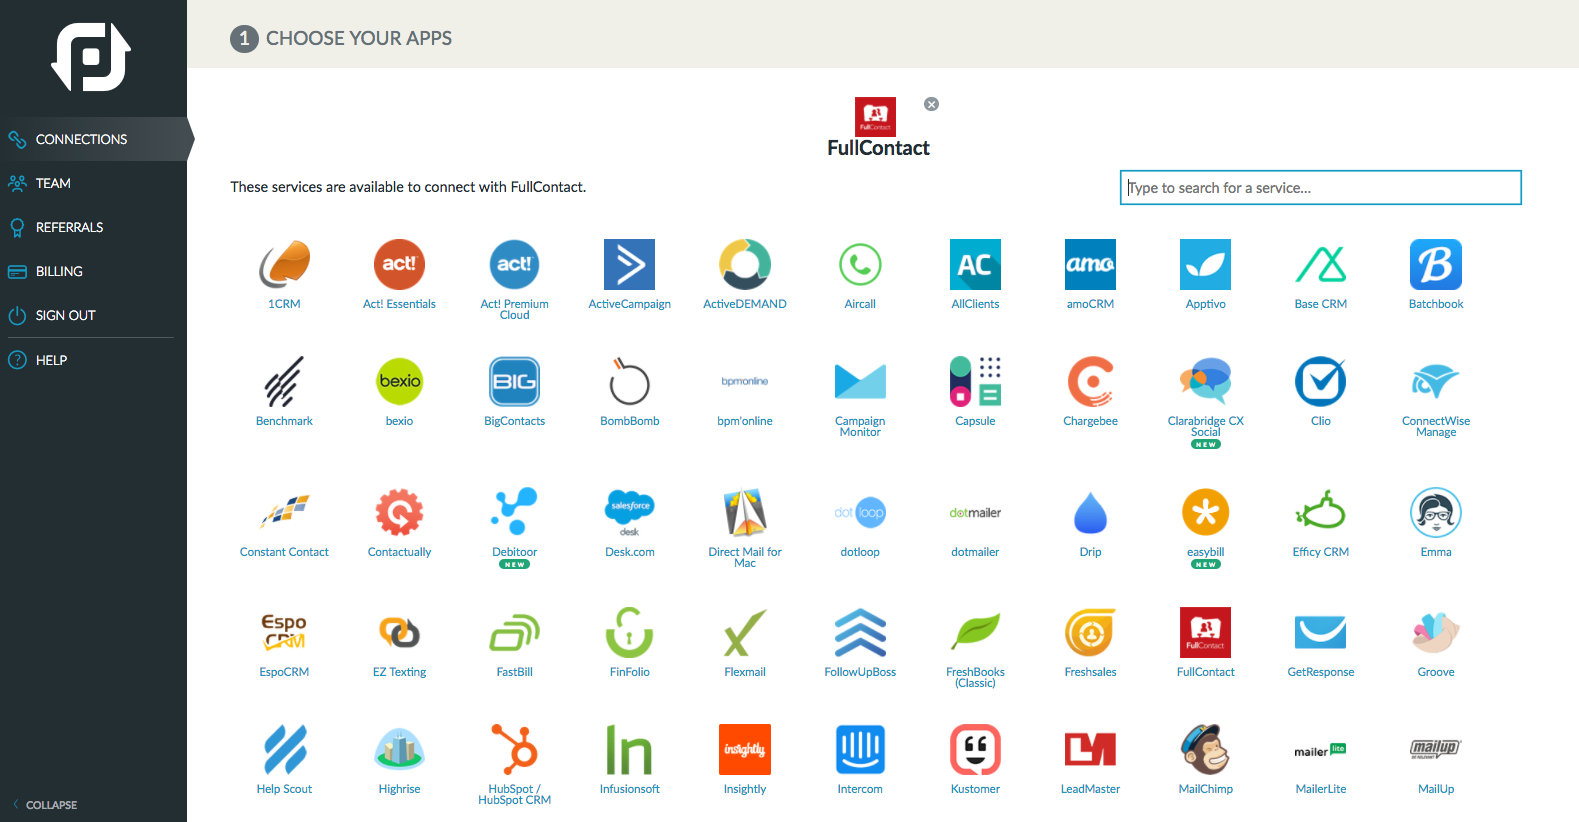This screenshot has height=822, width=1579.
Task: Click the Help Scout icon
Action: coord(284,749)
